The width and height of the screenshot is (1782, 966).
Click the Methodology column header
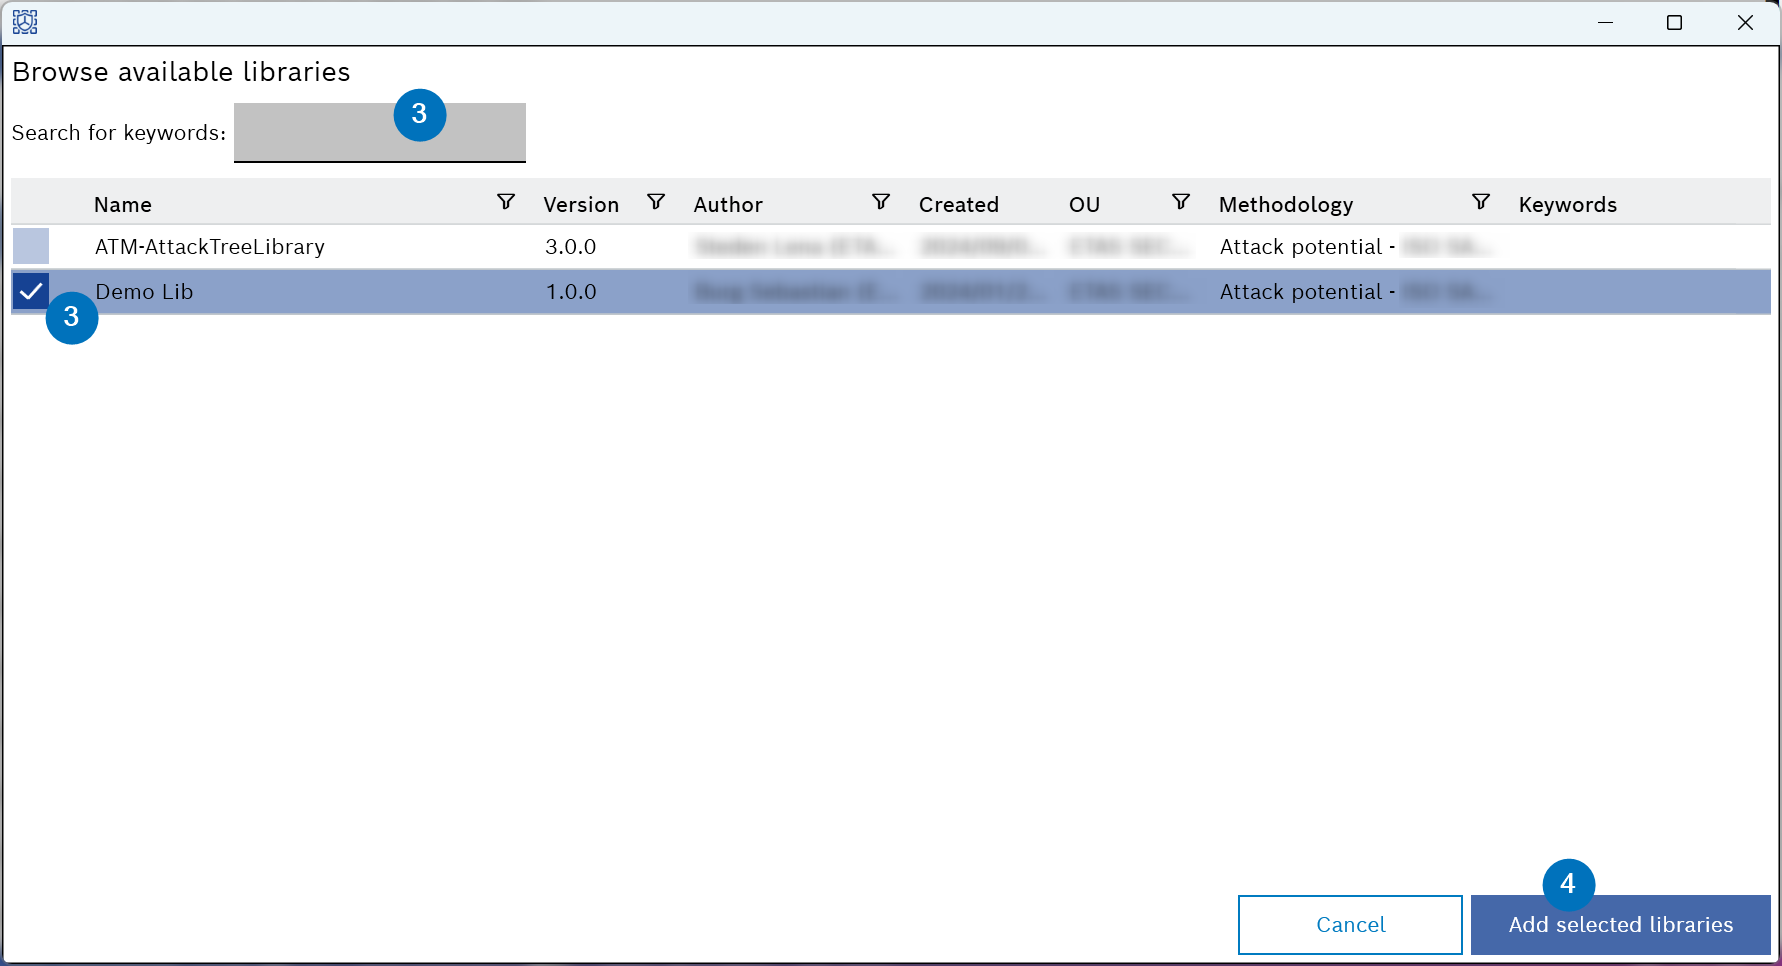(x=1285, y=205)
